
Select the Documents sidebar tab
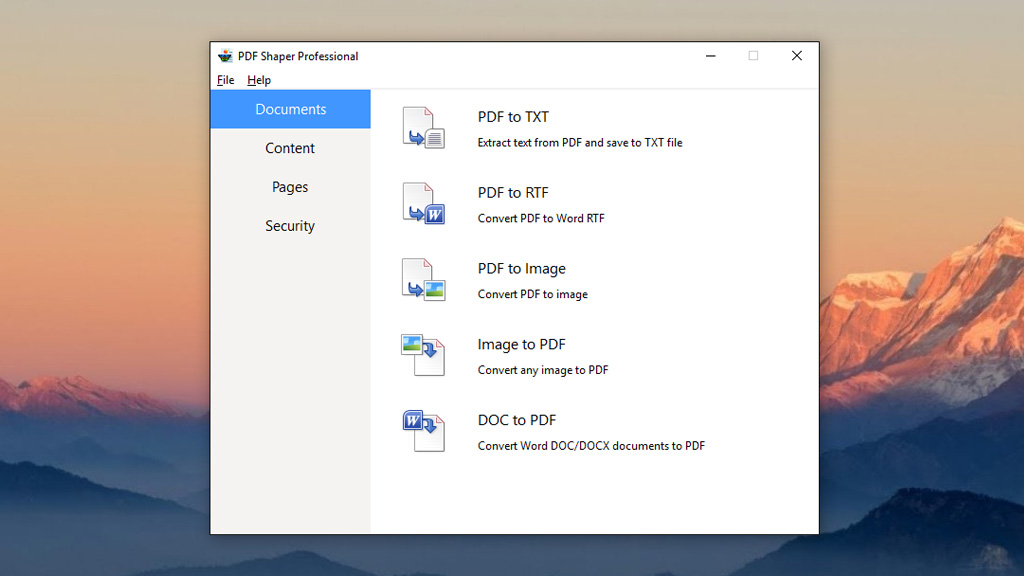click(290, 109)
